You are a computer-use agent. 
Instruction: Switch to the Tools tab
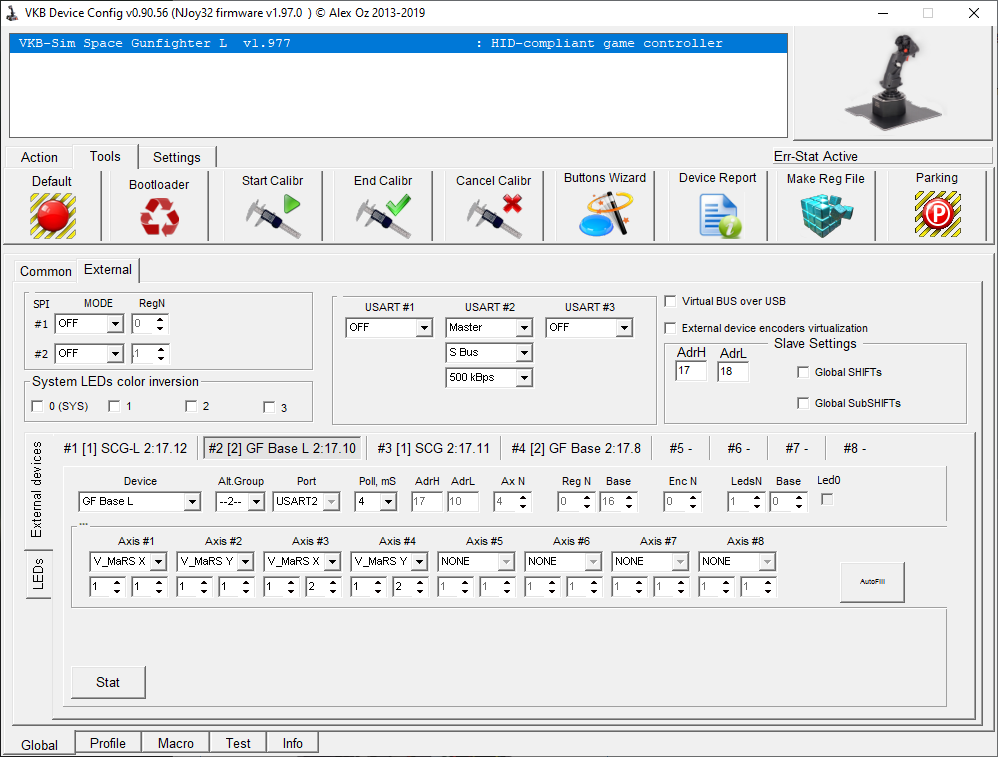(x=105, y=156)
